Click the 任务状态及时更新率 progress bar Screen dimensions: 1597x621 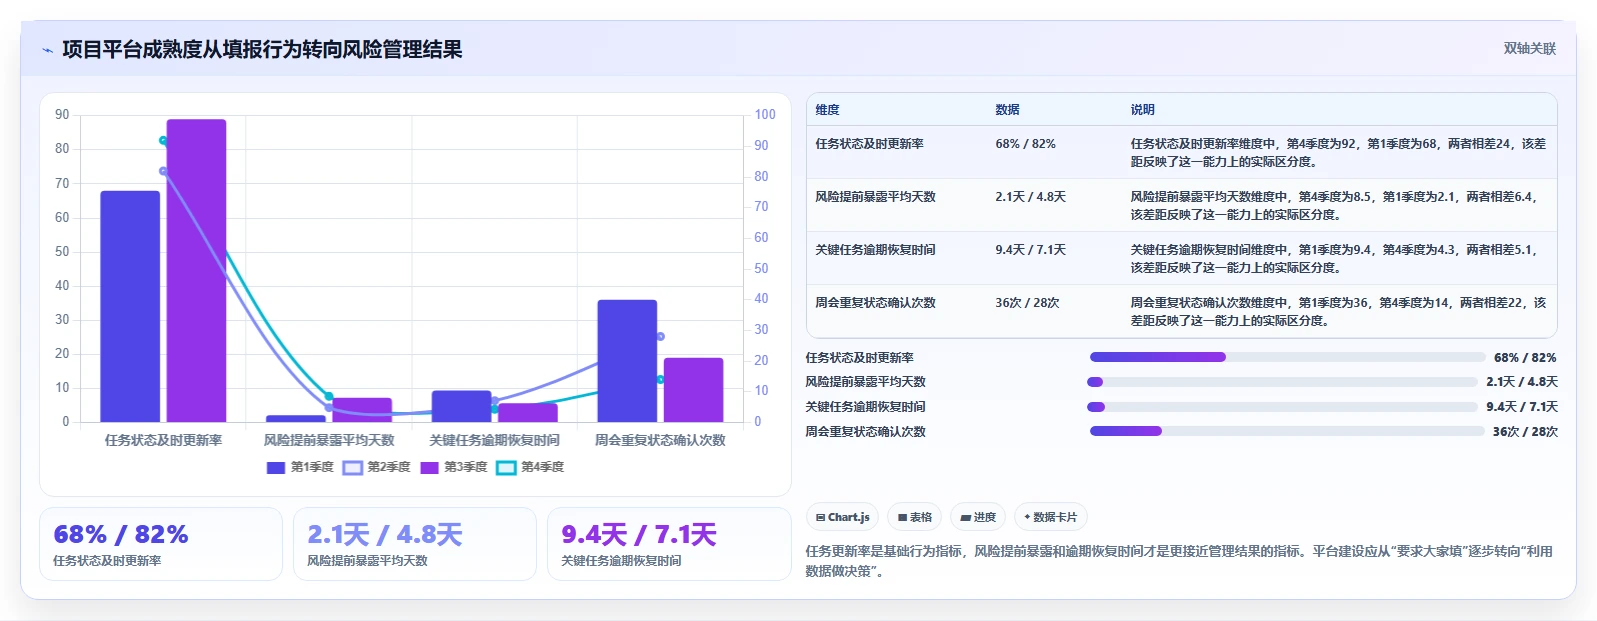pos(1287,357)
